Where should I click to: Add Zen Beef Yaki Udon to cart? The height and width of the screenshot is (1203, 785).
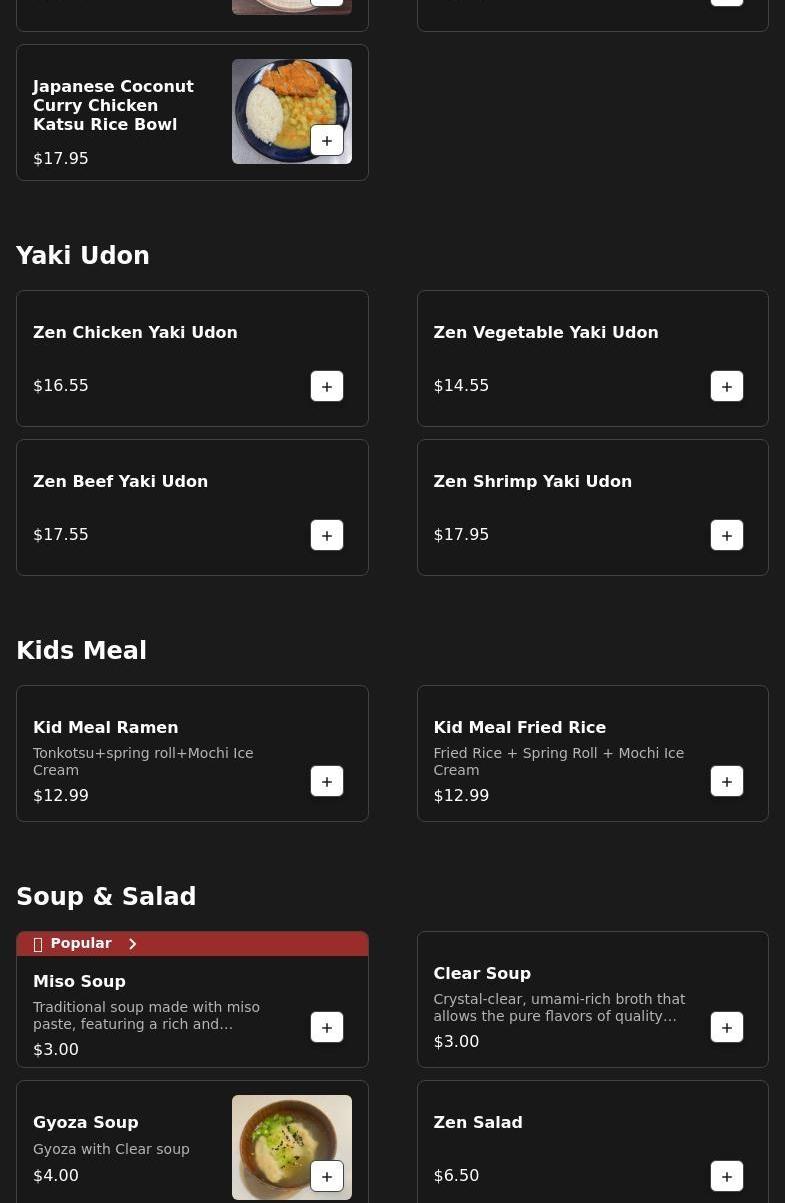(327, 536)
